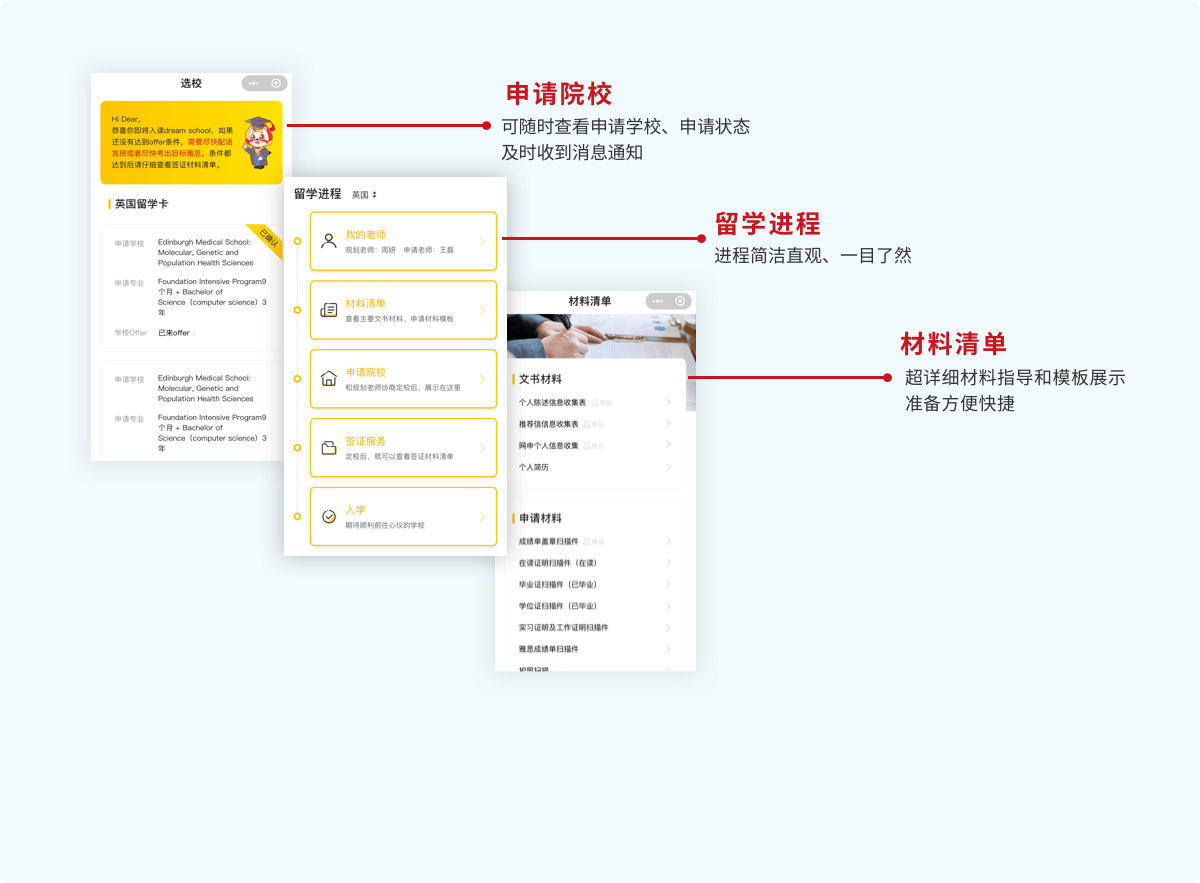This screenshot has width=1200, height=883.
Task: Click the checkmark circle icon on 入学 card
Action: (329, 517)
